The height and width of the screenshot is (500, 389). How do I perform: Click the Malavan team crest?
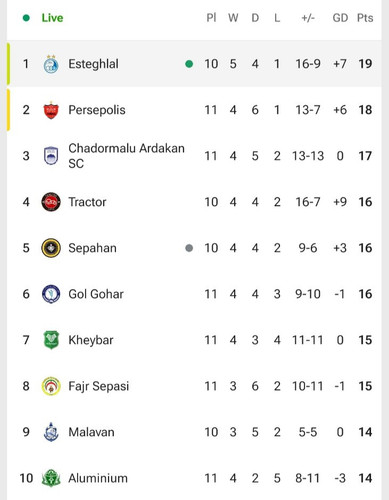coord(51,432)
